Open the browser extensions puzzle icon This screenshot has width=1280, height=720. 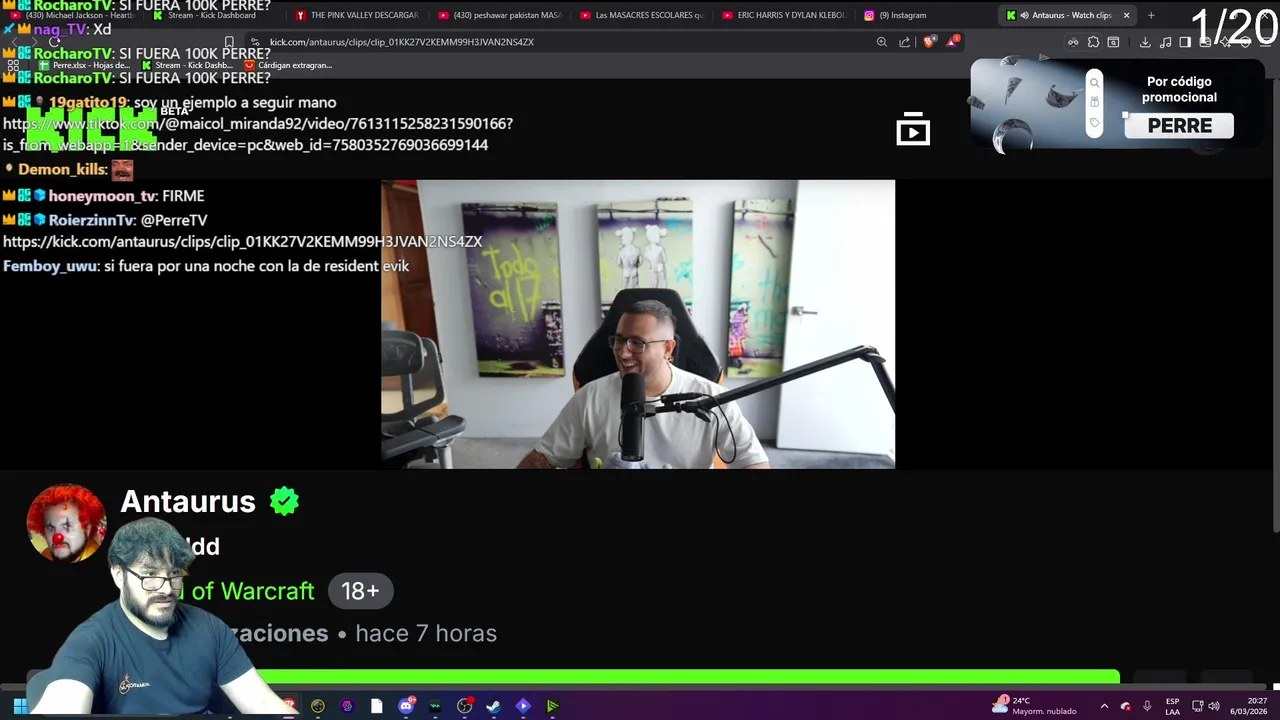click(1093, 42)
